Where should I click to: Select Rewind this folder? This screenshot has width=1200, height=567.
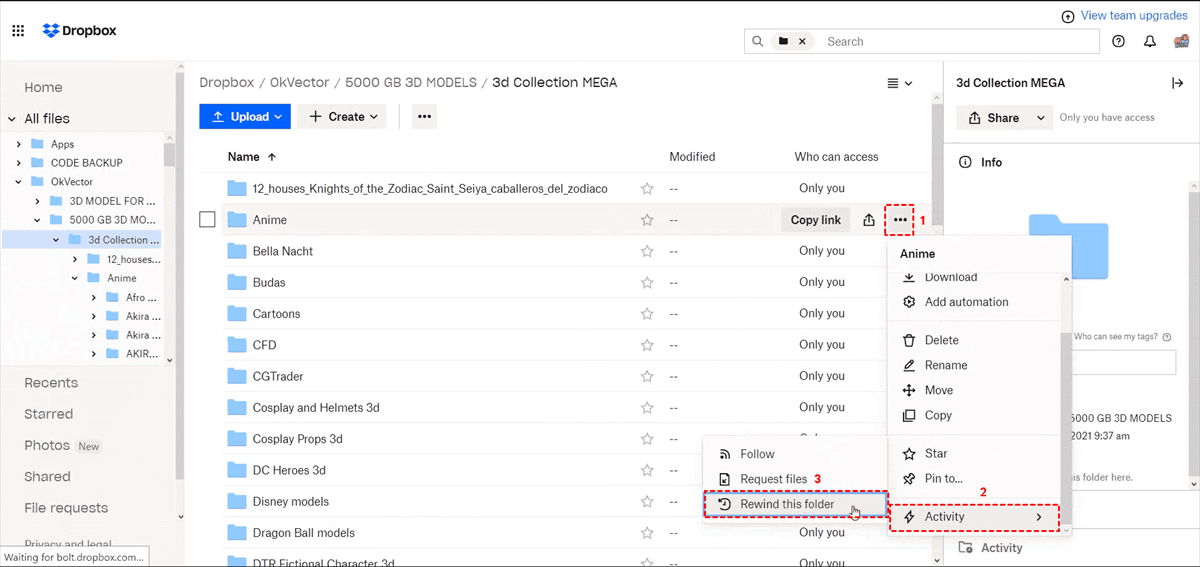796,505
